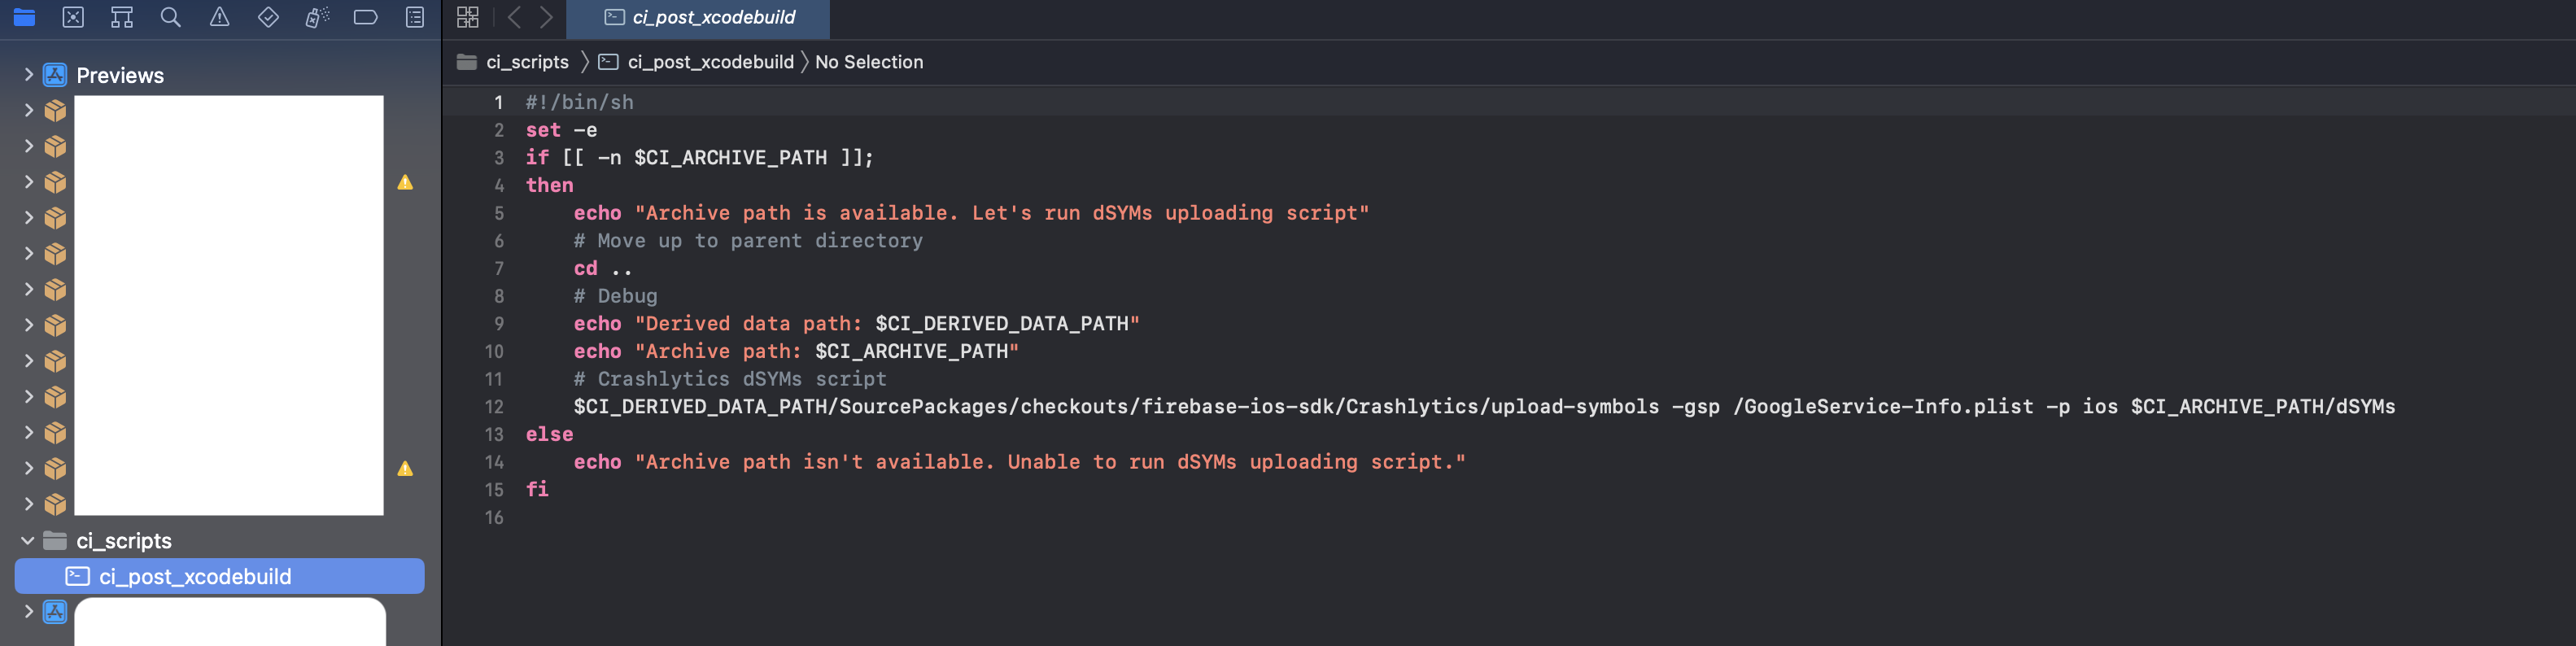Go back in editor history
Viewport: 2576px width, 646px height.
click(x=514, y=17)
